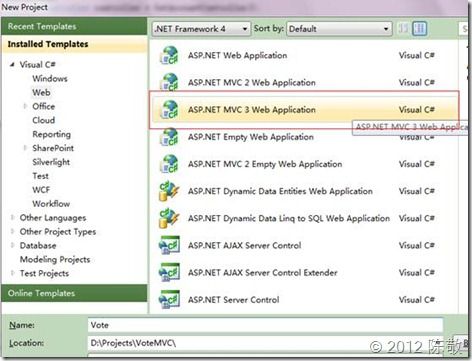Open the Online Templates section
The width and height of the screenshot is (472, 361).
74,293
